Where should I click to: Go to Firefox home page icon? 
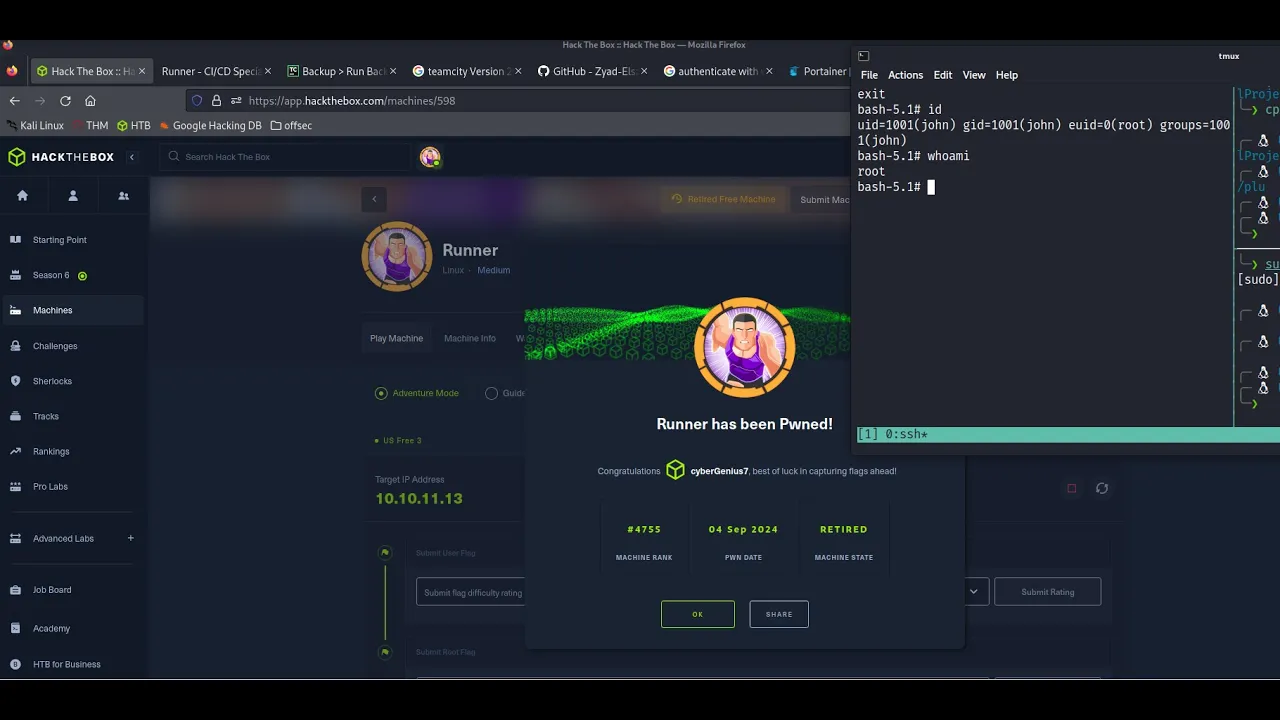[x=90, y=101]
